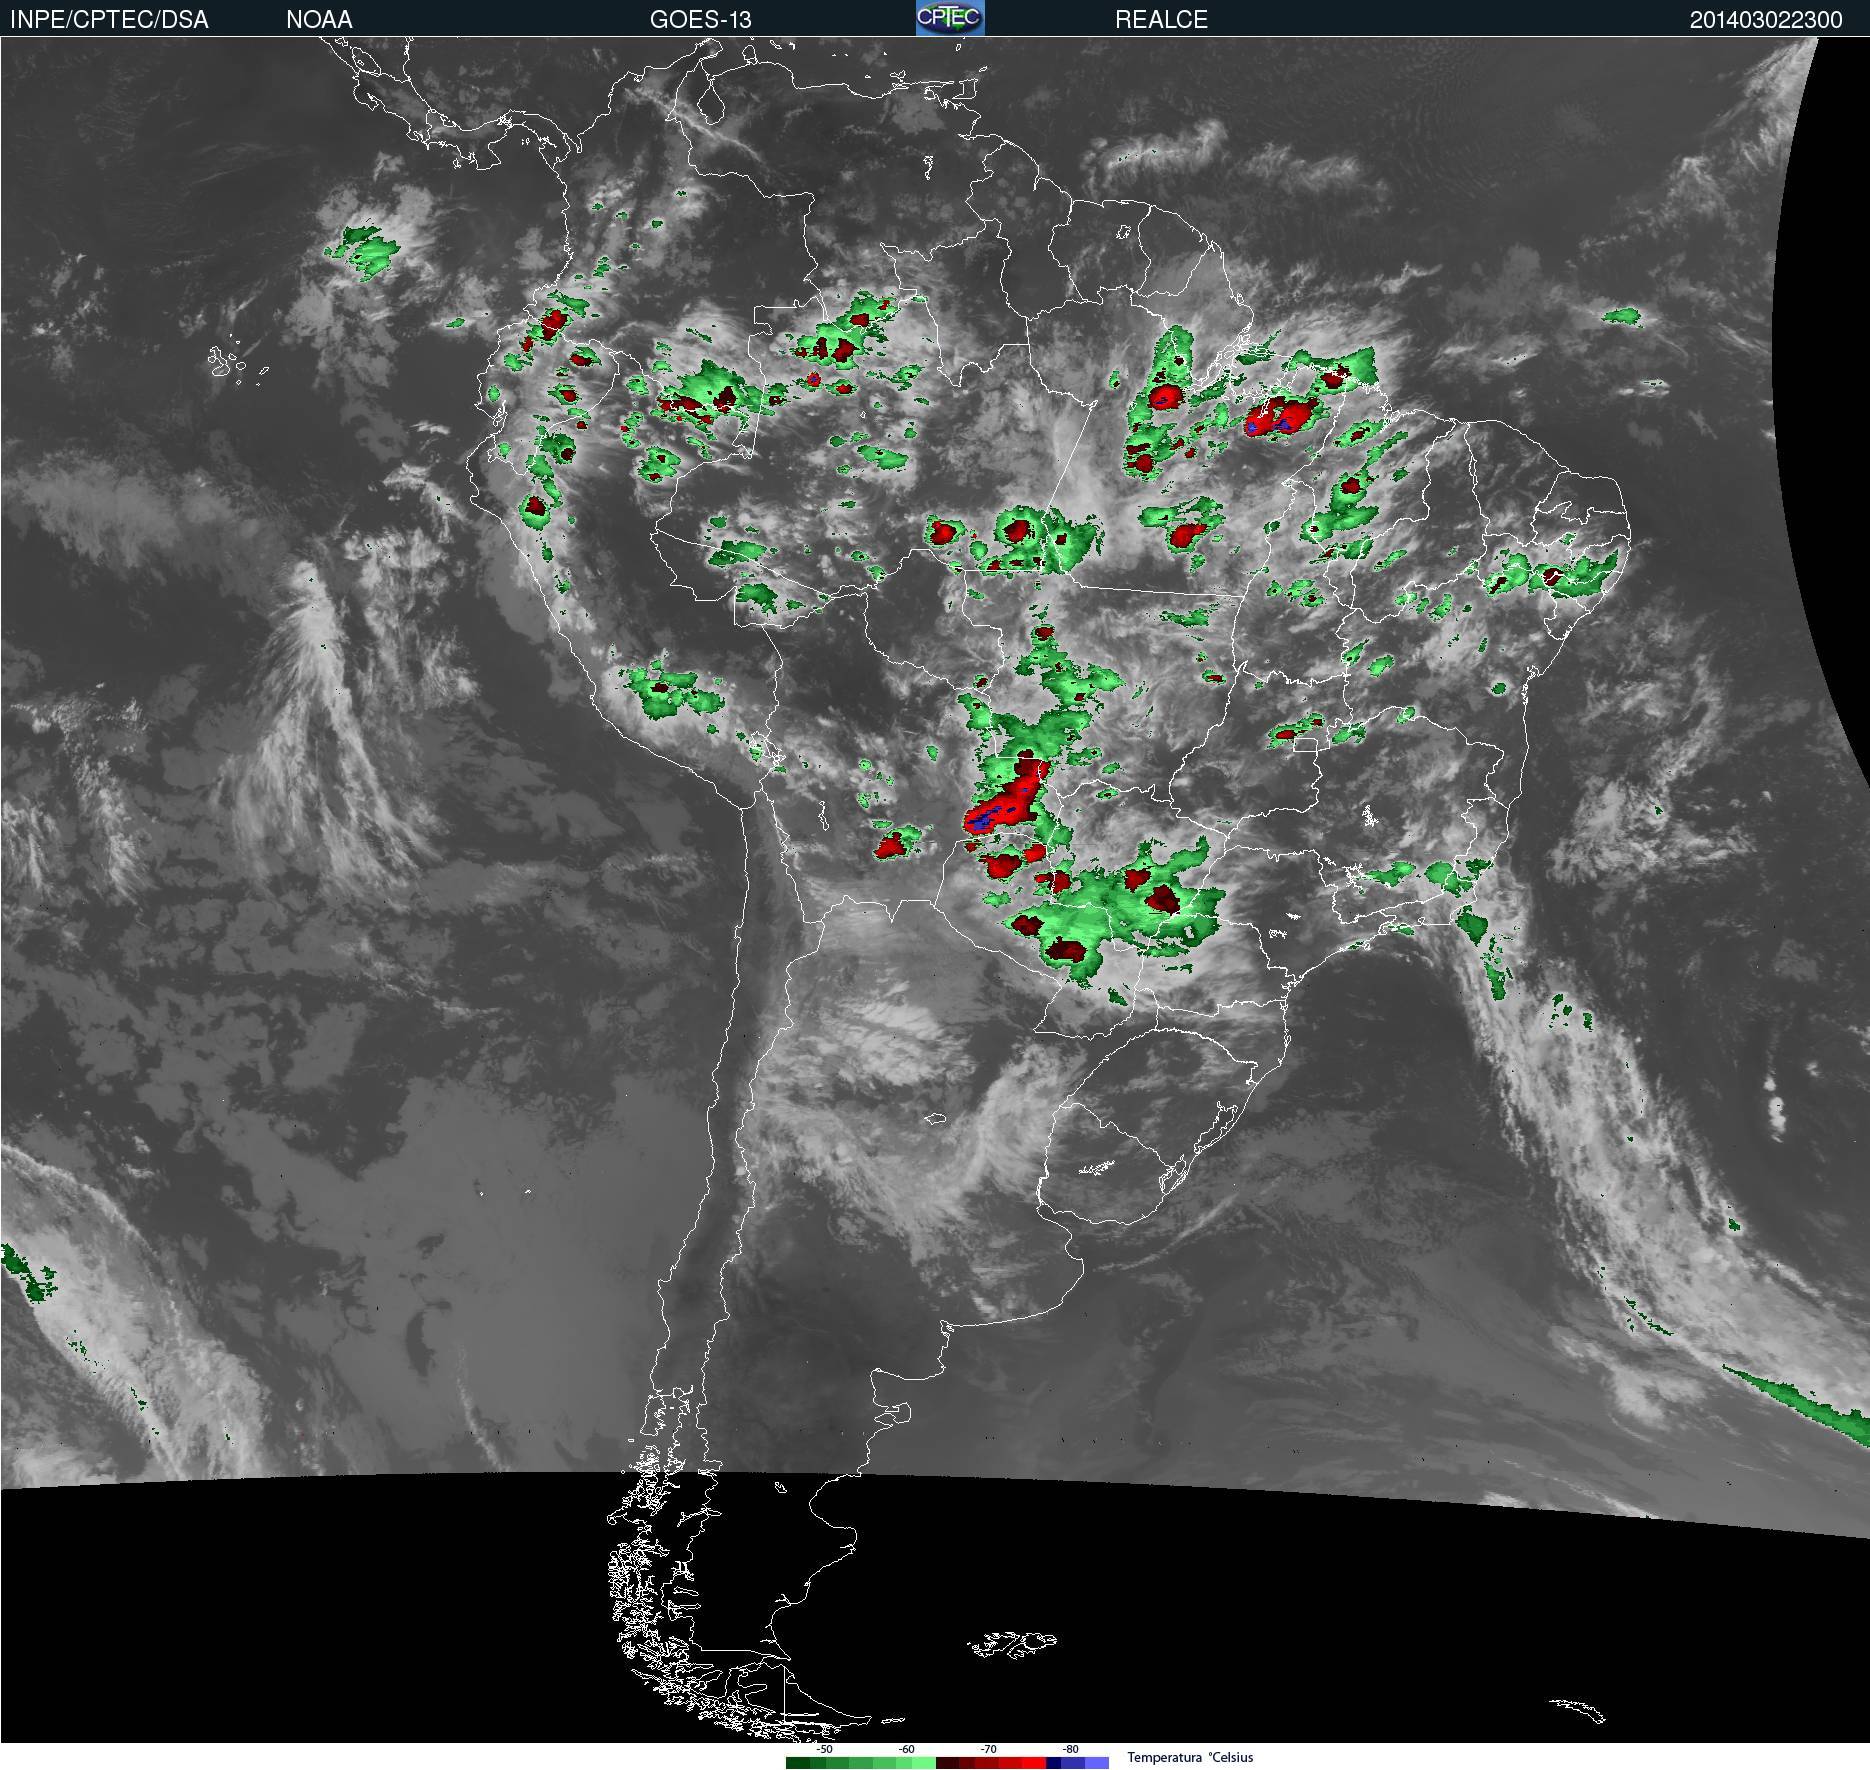Click the -80 label on the temperature scale

1070,1750
